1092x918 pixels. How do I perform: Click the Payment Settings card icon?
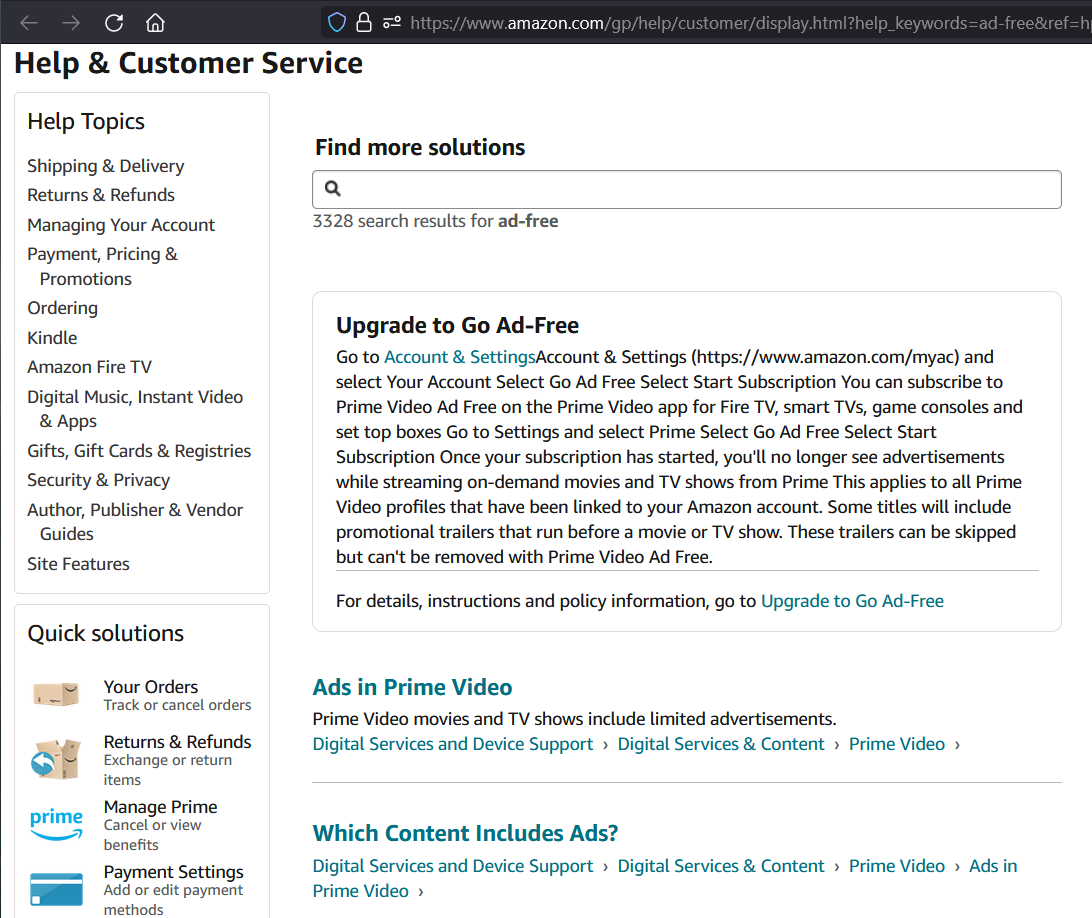point(56,889)
